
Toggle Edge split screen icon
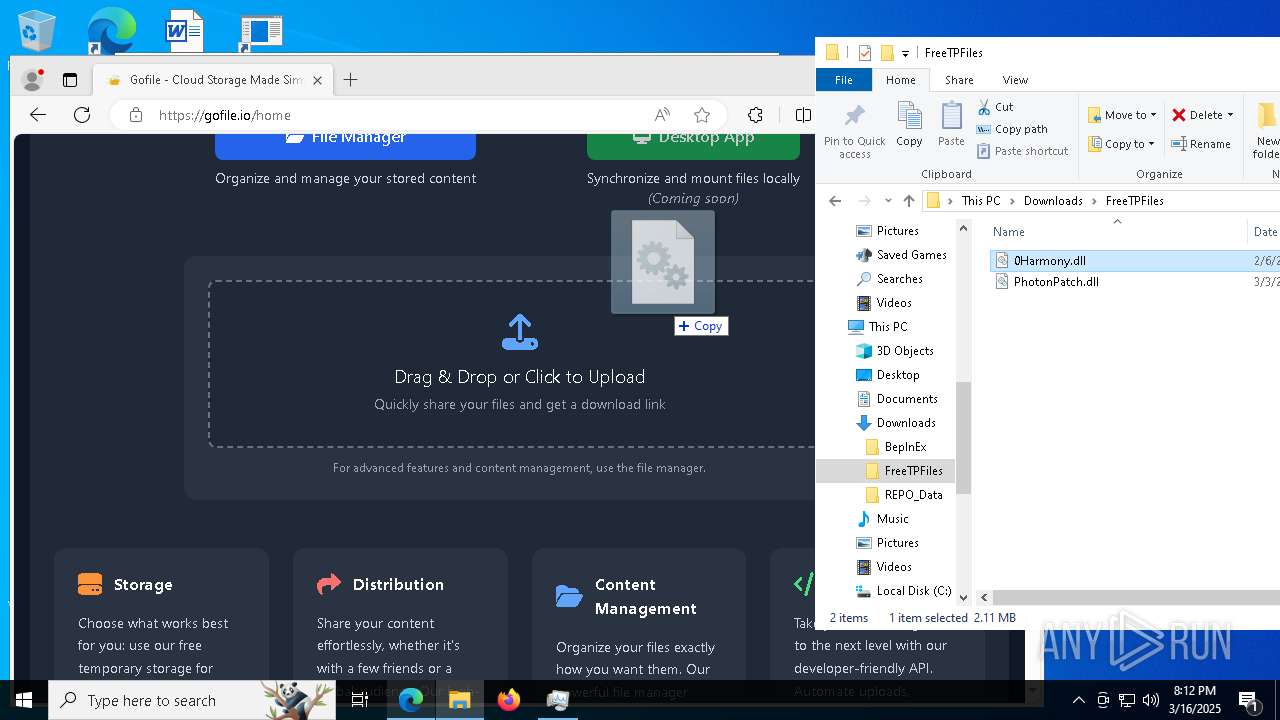pyautogui.click(x=802, y=115)
